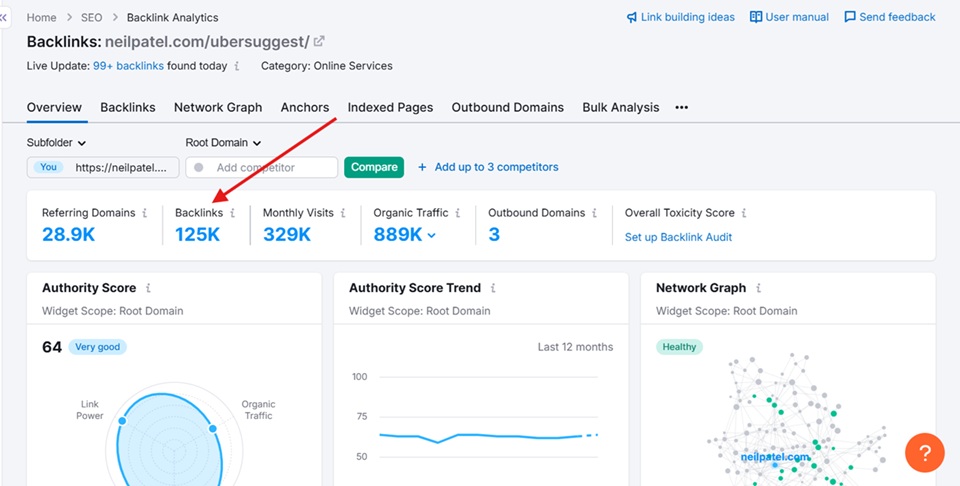960x486 pixels.
Task: Go to Home breadcrumb
Action: coord(42,18)
